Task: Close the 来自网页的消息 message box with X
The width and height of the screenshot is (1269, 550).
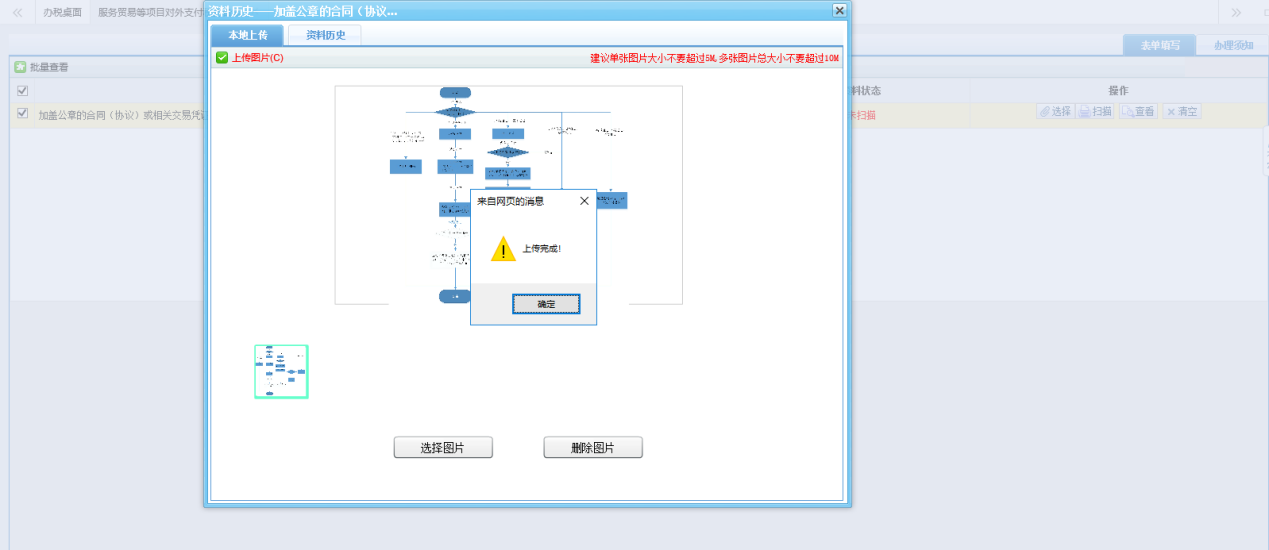Action: (x=584, y=201)
